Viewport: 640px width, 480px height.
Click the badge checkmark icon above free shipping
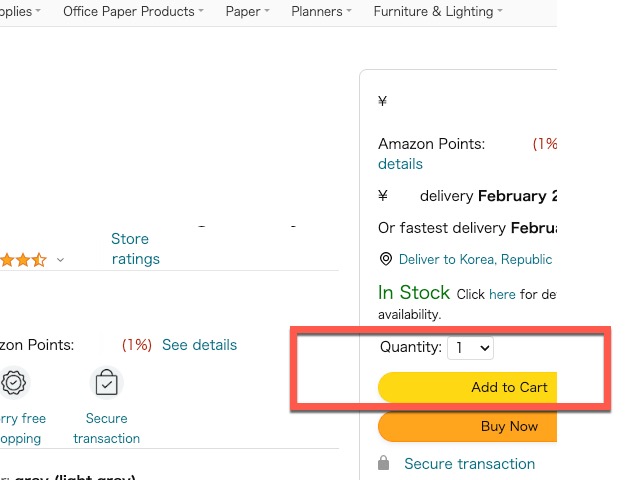point(13,382)
